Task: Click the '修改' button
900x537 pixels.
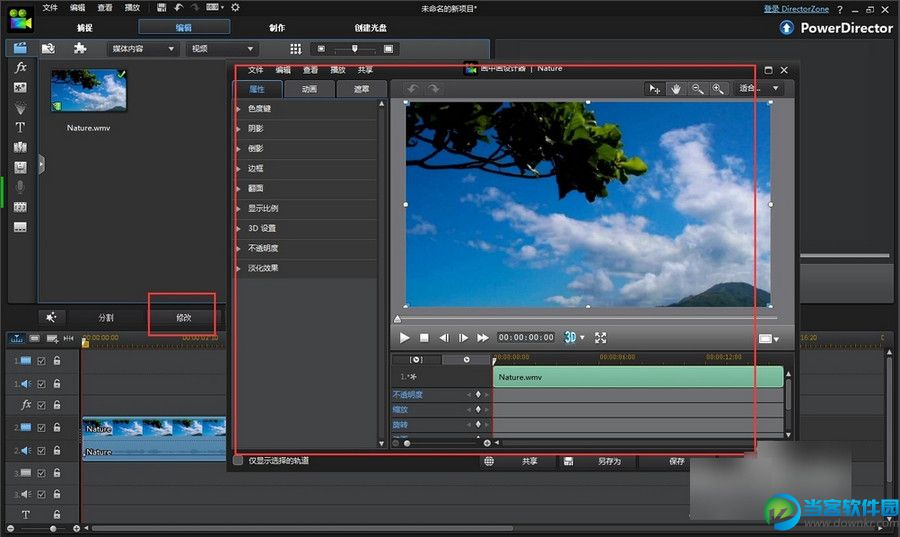Action: click(183, 317)
